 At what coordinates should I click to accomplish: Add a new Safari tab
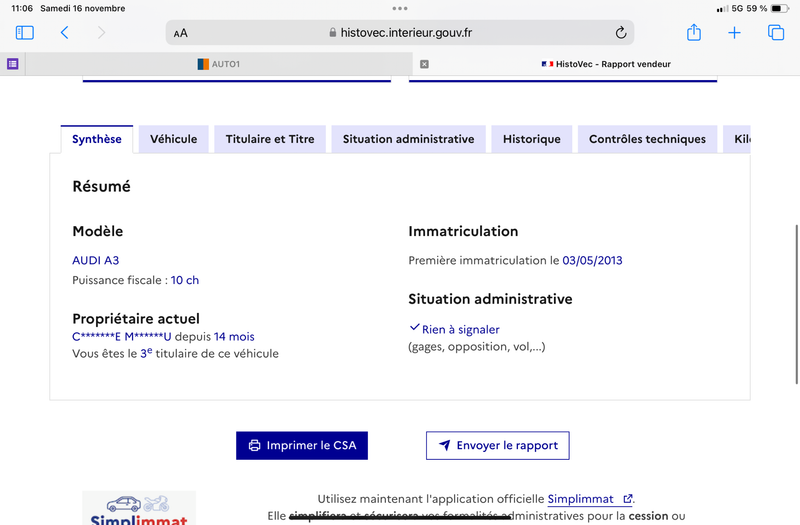pyautogui.click(x=734, y=33)
